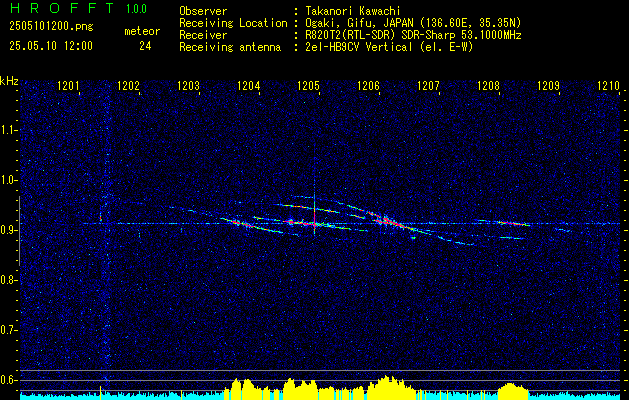
Task: Click the 1.0 kHz axis label
Action: 8,181
